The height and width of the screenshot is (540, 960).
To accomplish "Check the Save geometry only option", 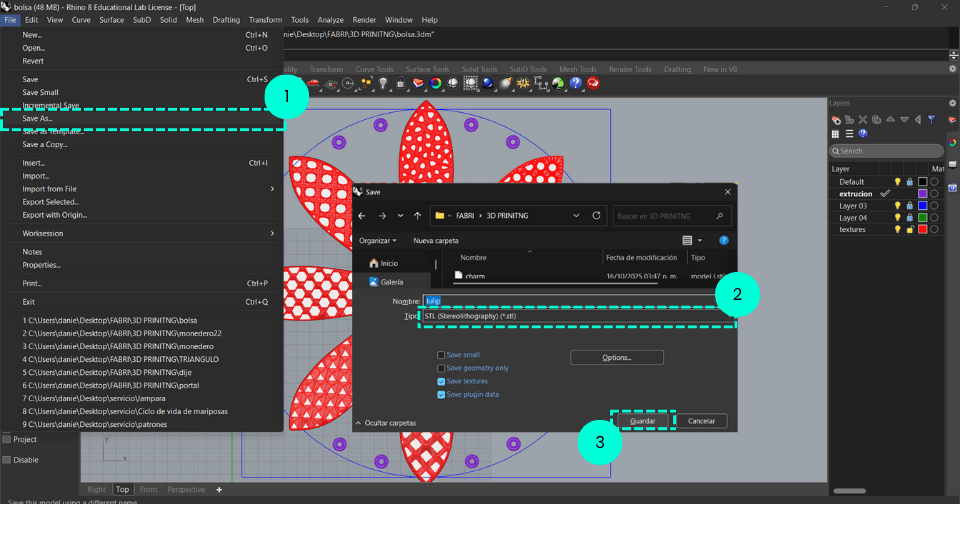I will pos(441,368).
